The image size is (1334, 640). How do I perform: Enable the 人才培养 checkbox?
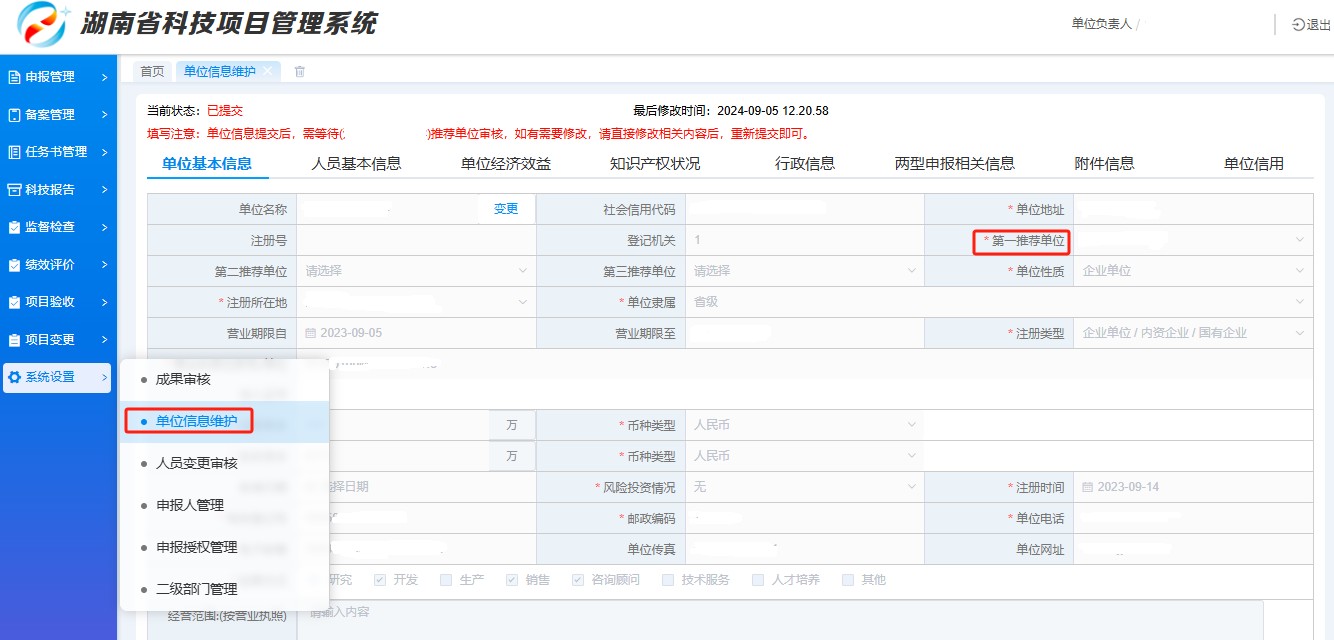[x=758, y=580]
